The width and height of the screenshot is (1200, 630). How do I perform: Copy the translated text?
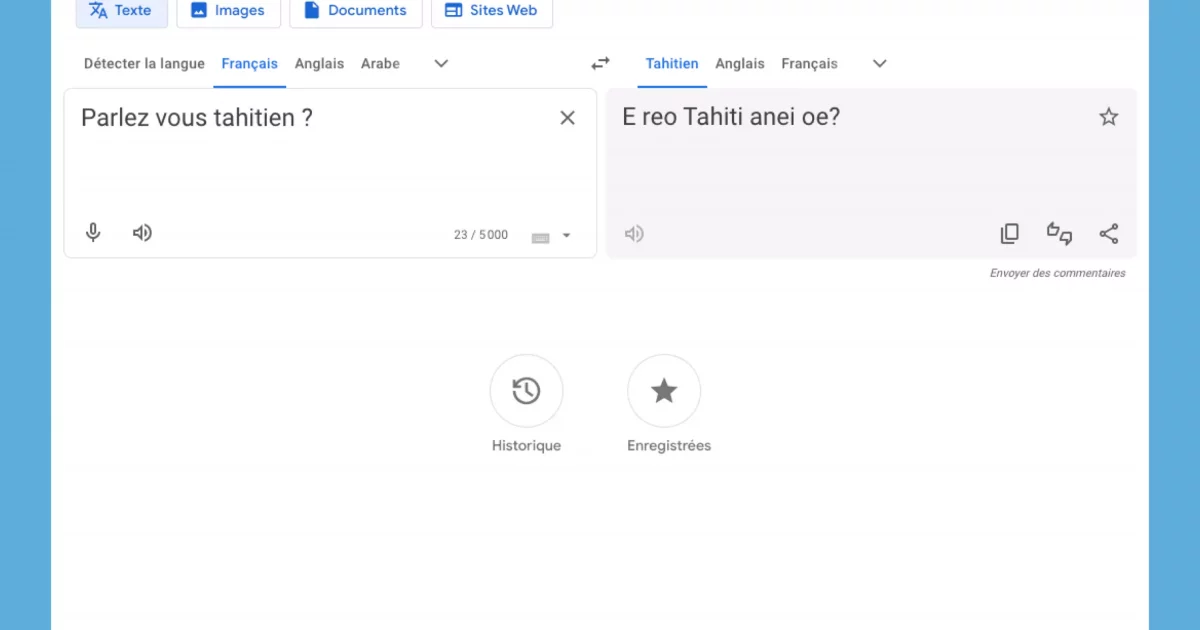click(1009, 232)
